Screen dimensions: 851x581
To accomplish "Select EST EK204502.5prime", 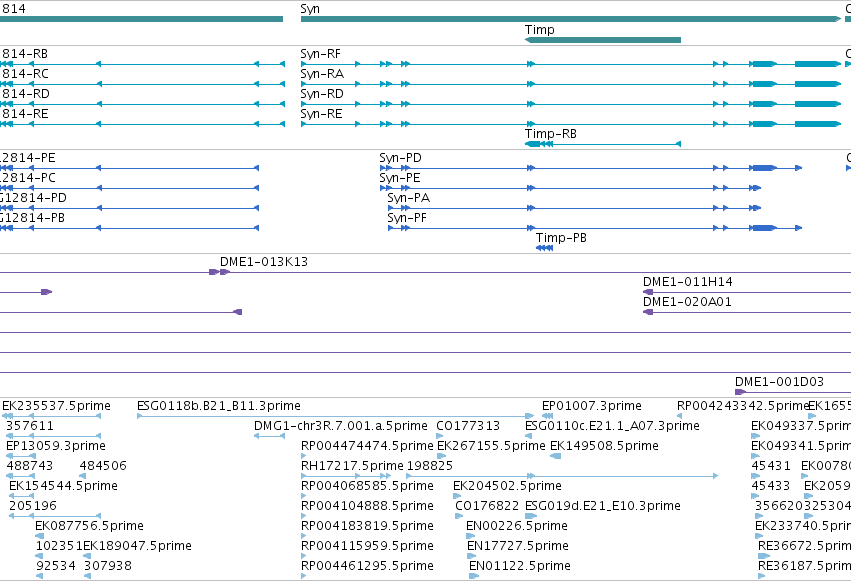I will click(x=507, y=486).
